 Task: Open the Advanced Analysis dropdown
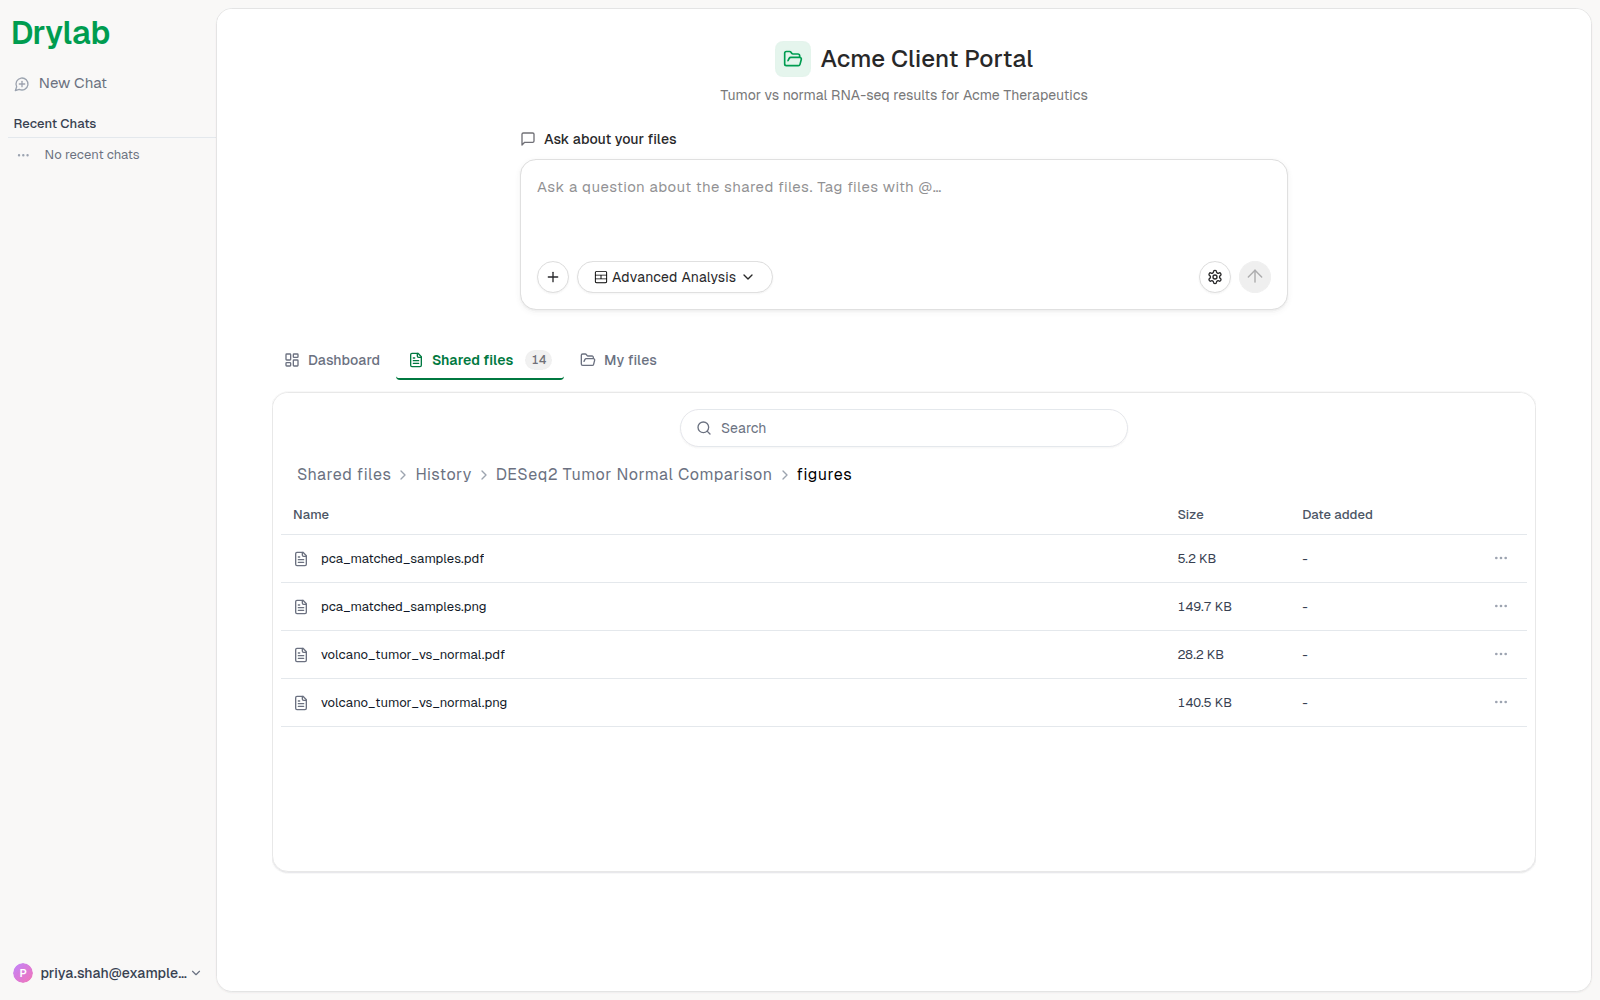tap(675, 277)
